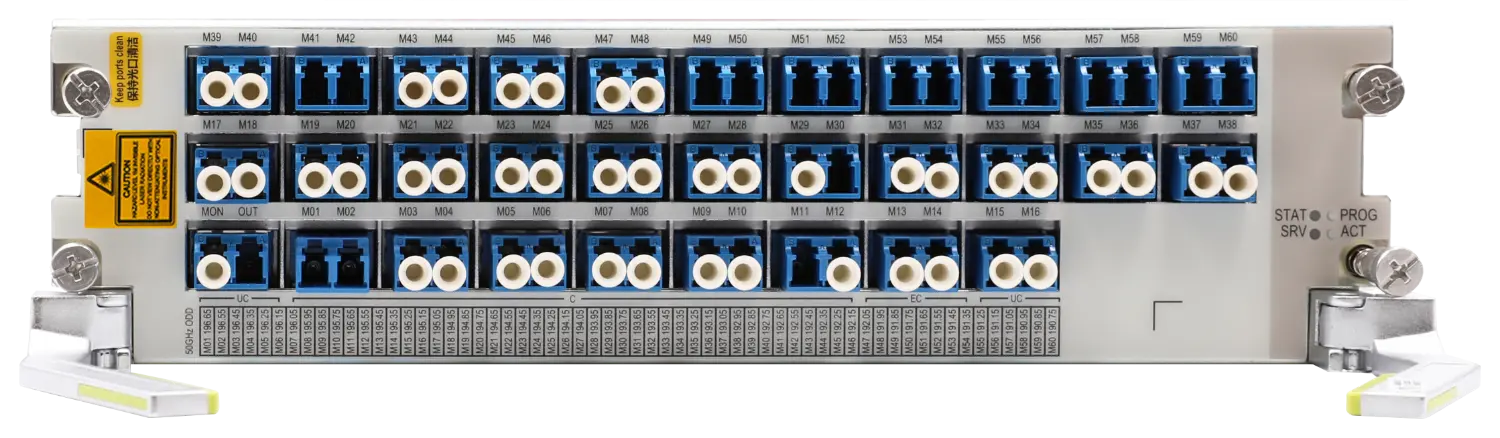
Task: Click the bottom-left panel screw
Action: click(78, 265)
